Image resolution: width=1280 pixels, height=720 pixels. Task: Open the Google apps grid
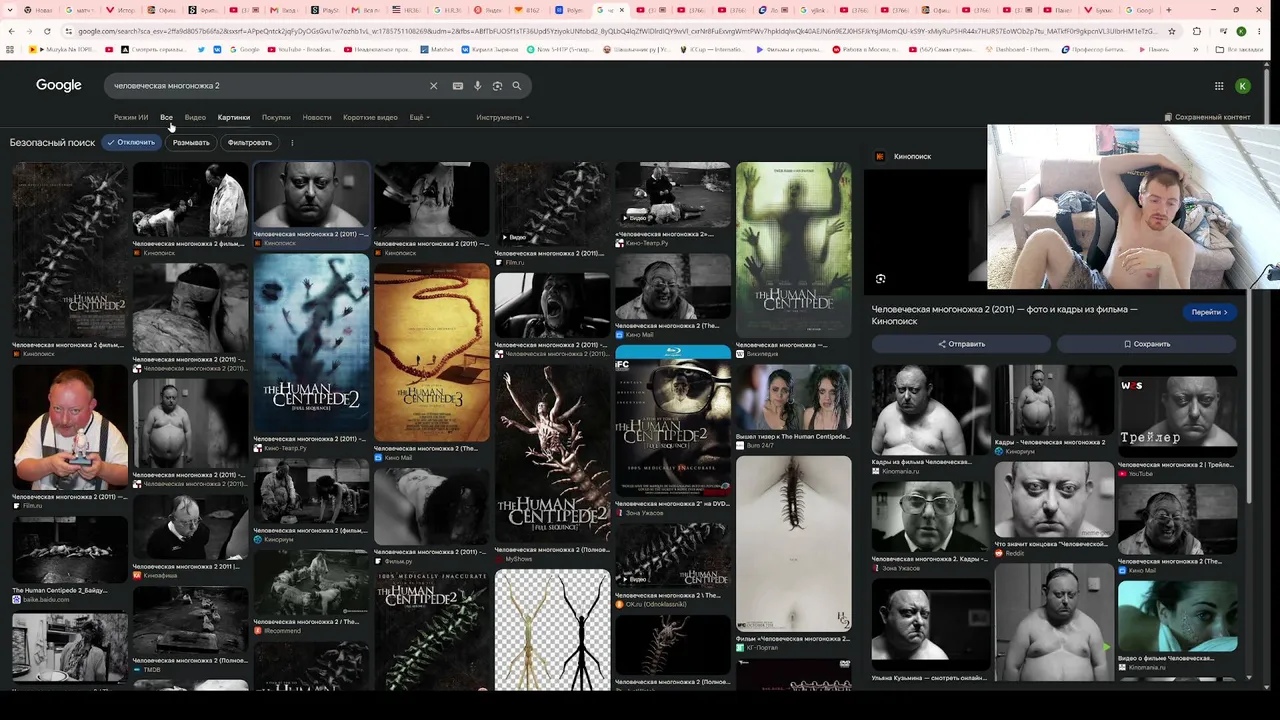(x=1219, y=86)
